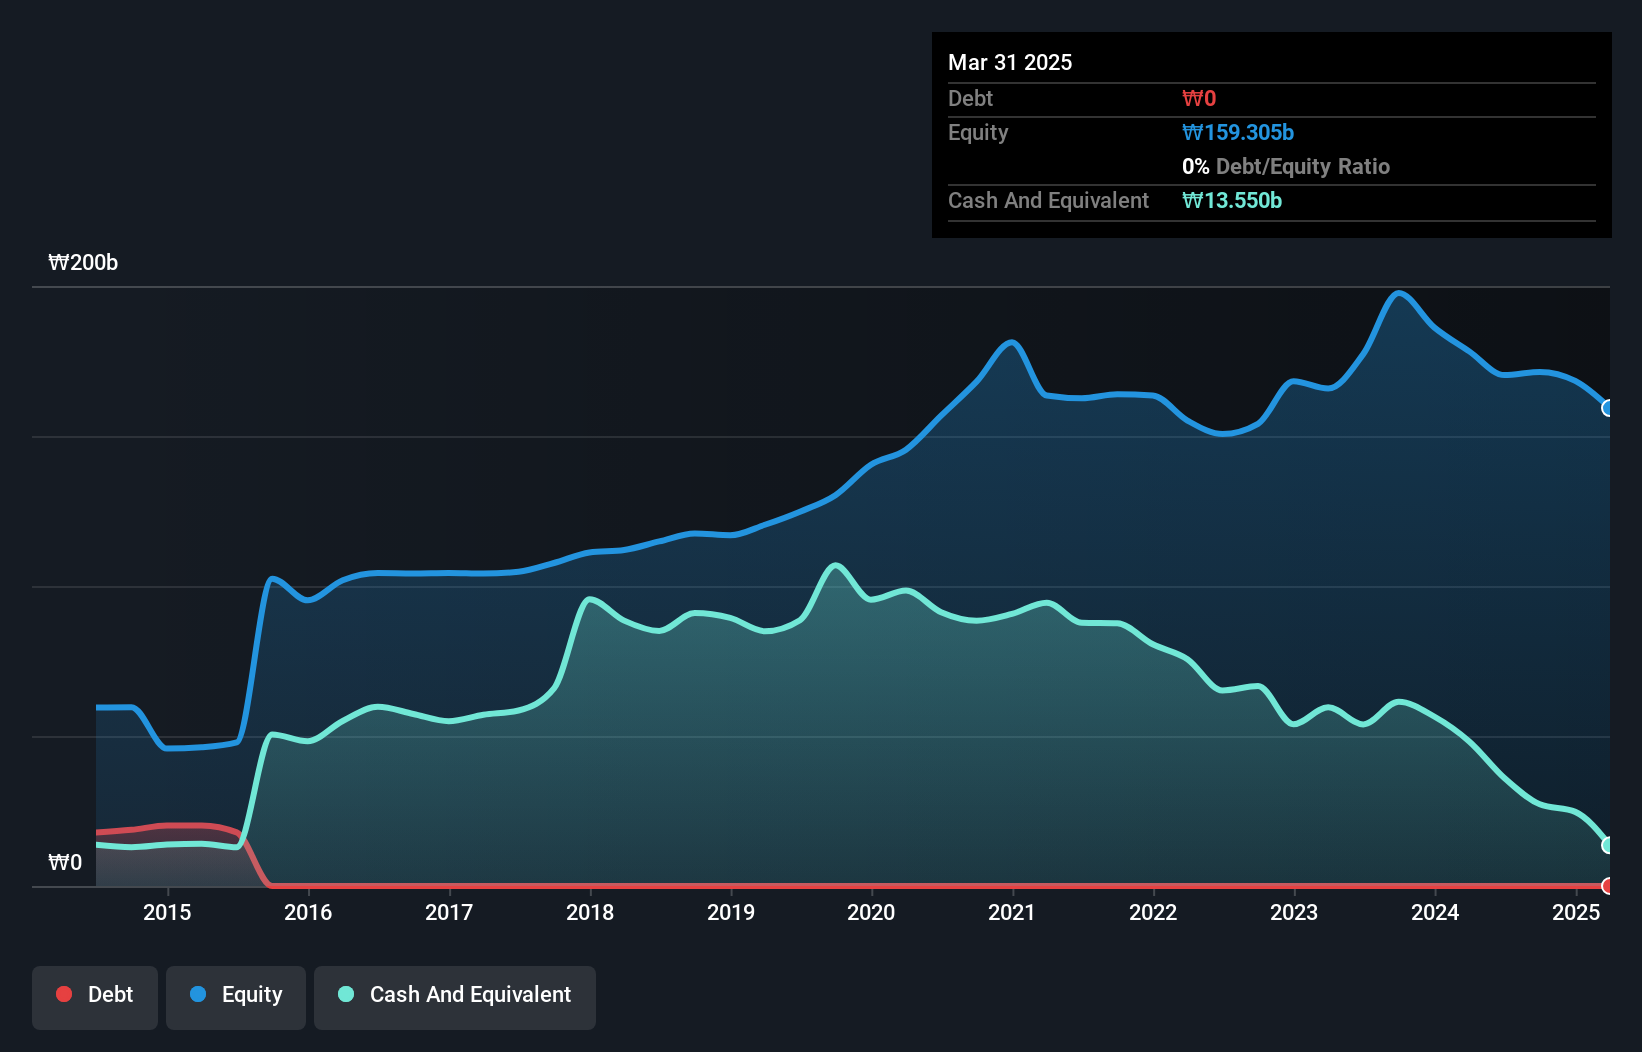Click the ₩159.305b equity value
The image size is (1642, 1052).
coord(1238,132)
